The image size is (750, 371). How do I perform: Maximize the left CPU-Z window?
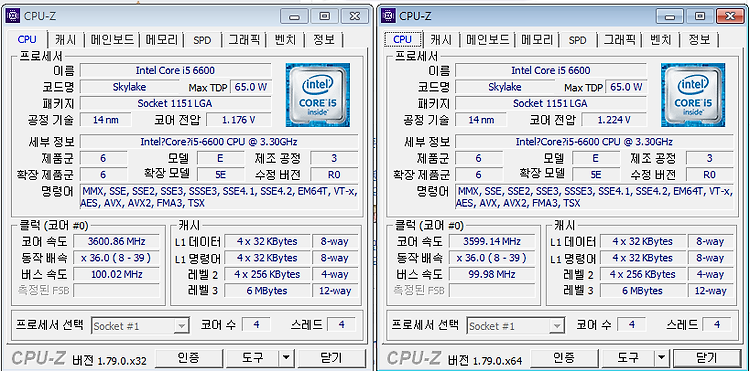(x=325, y=16)
